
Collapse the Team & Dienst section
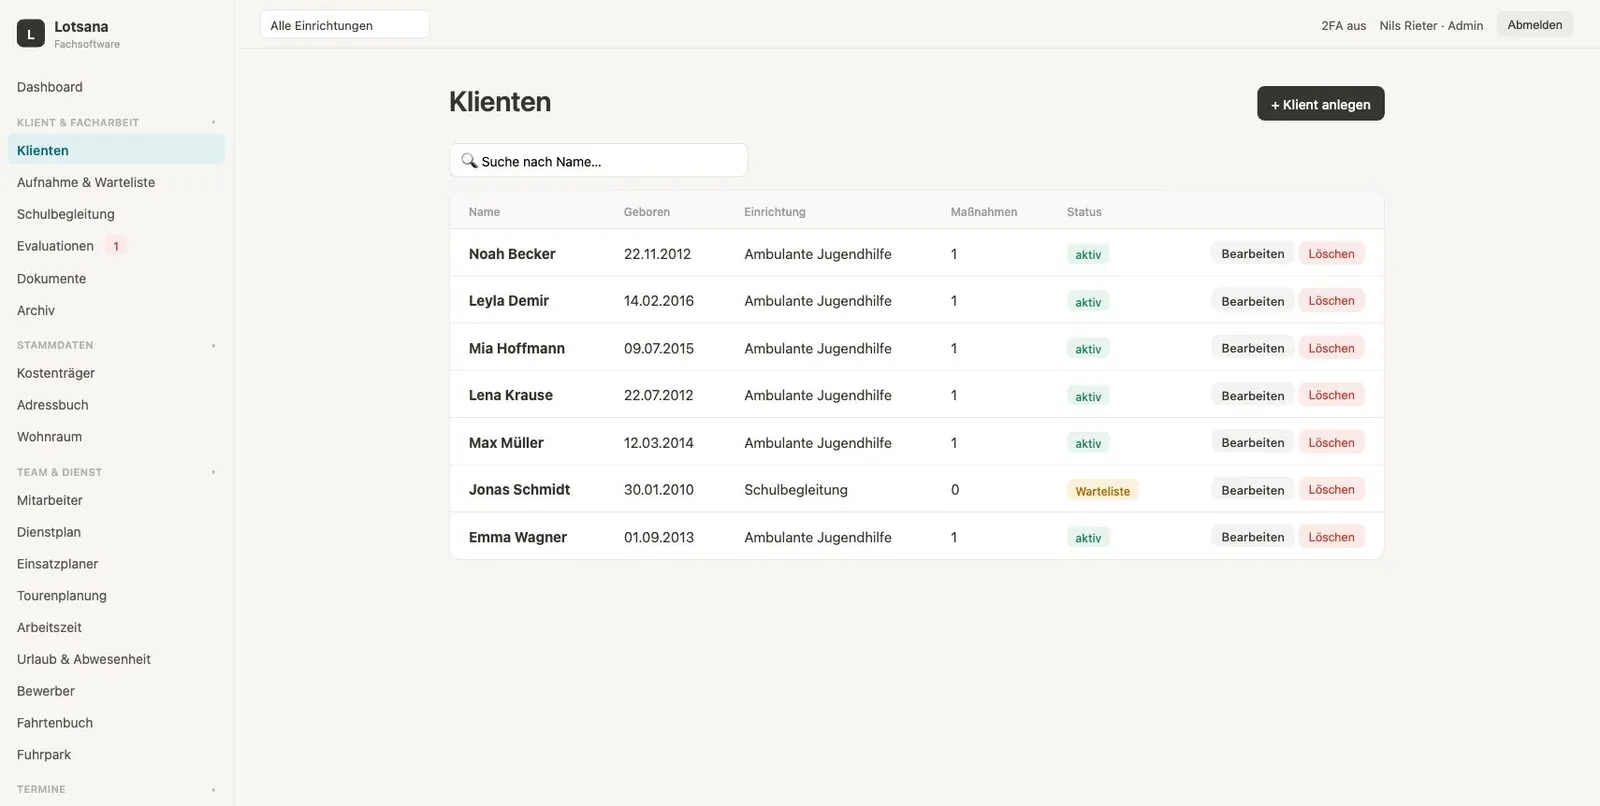213,472
